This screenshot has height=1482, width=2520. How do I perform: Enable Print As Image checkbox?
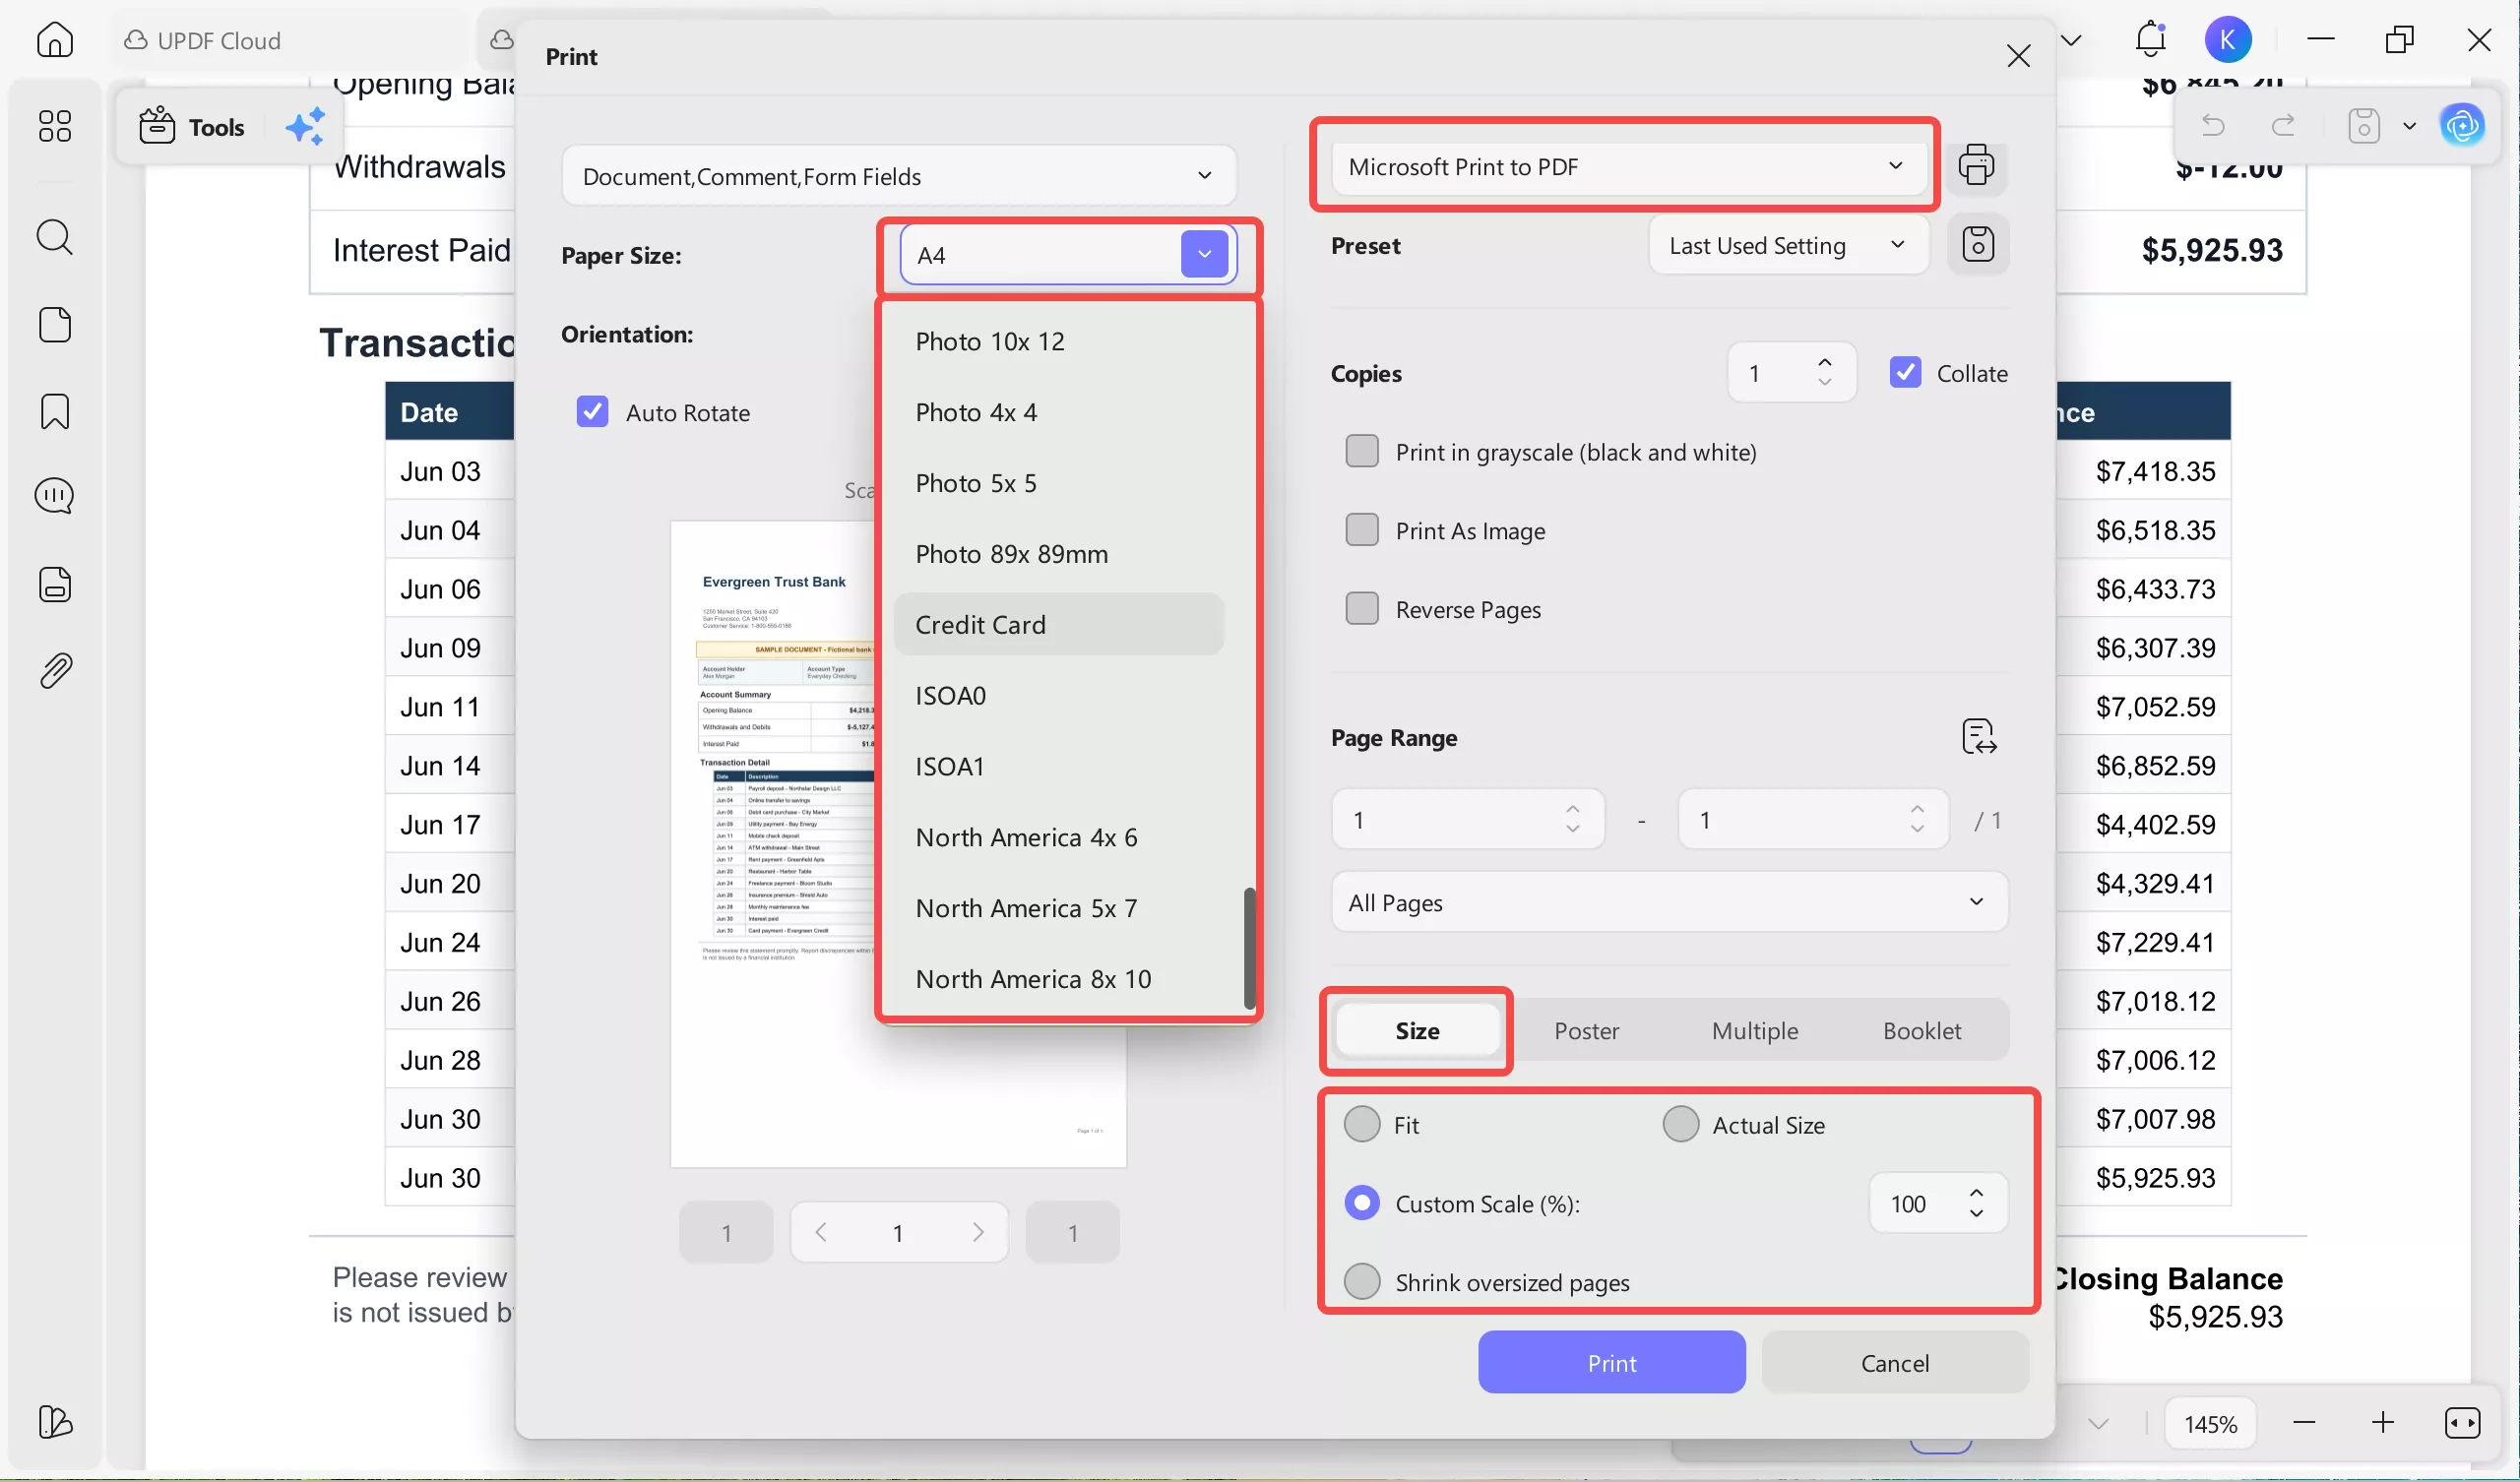(1361, 530)
